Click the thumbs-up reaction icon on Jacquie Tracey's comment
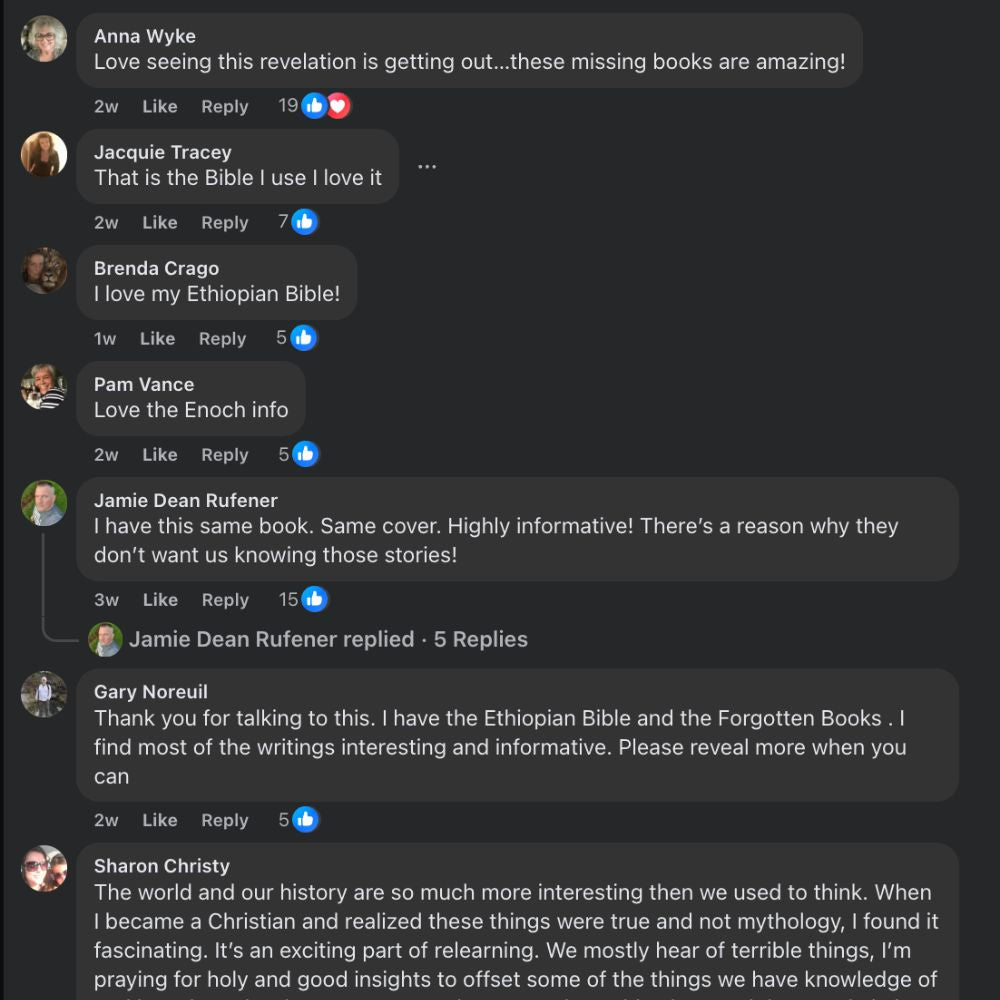The height and width of the screenshot is (1000, 1000). pos(305,222)
